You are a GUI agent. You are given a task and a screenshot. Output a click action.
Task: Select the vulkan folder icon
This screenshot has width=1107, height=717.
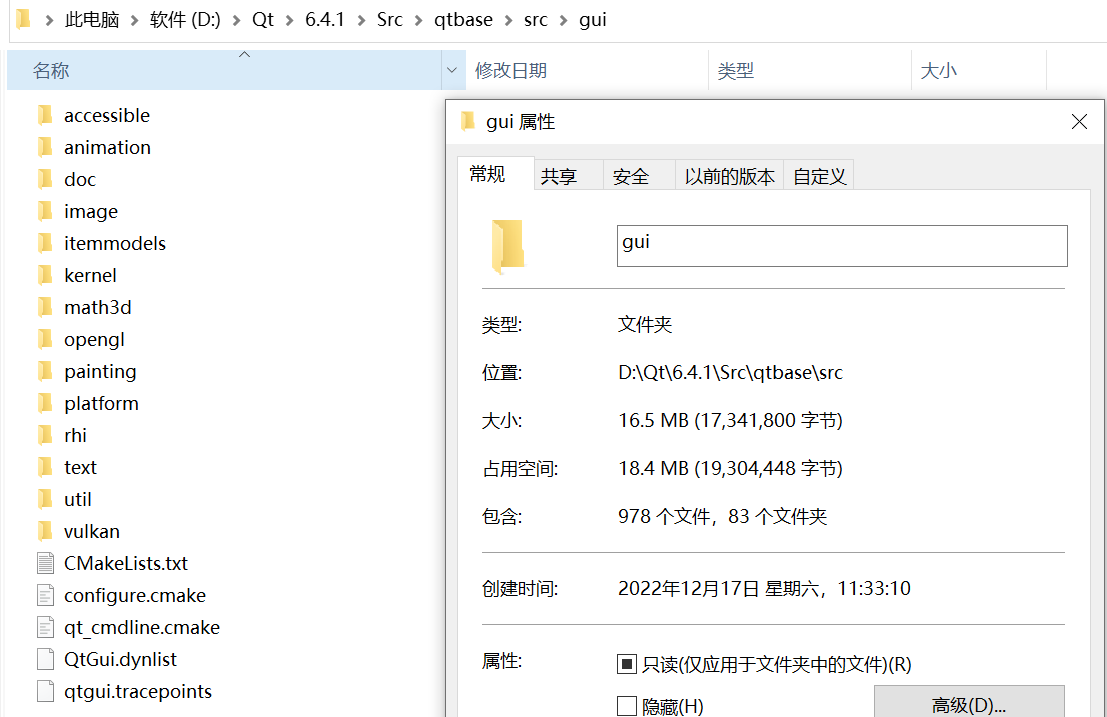(x=45, y=532)
